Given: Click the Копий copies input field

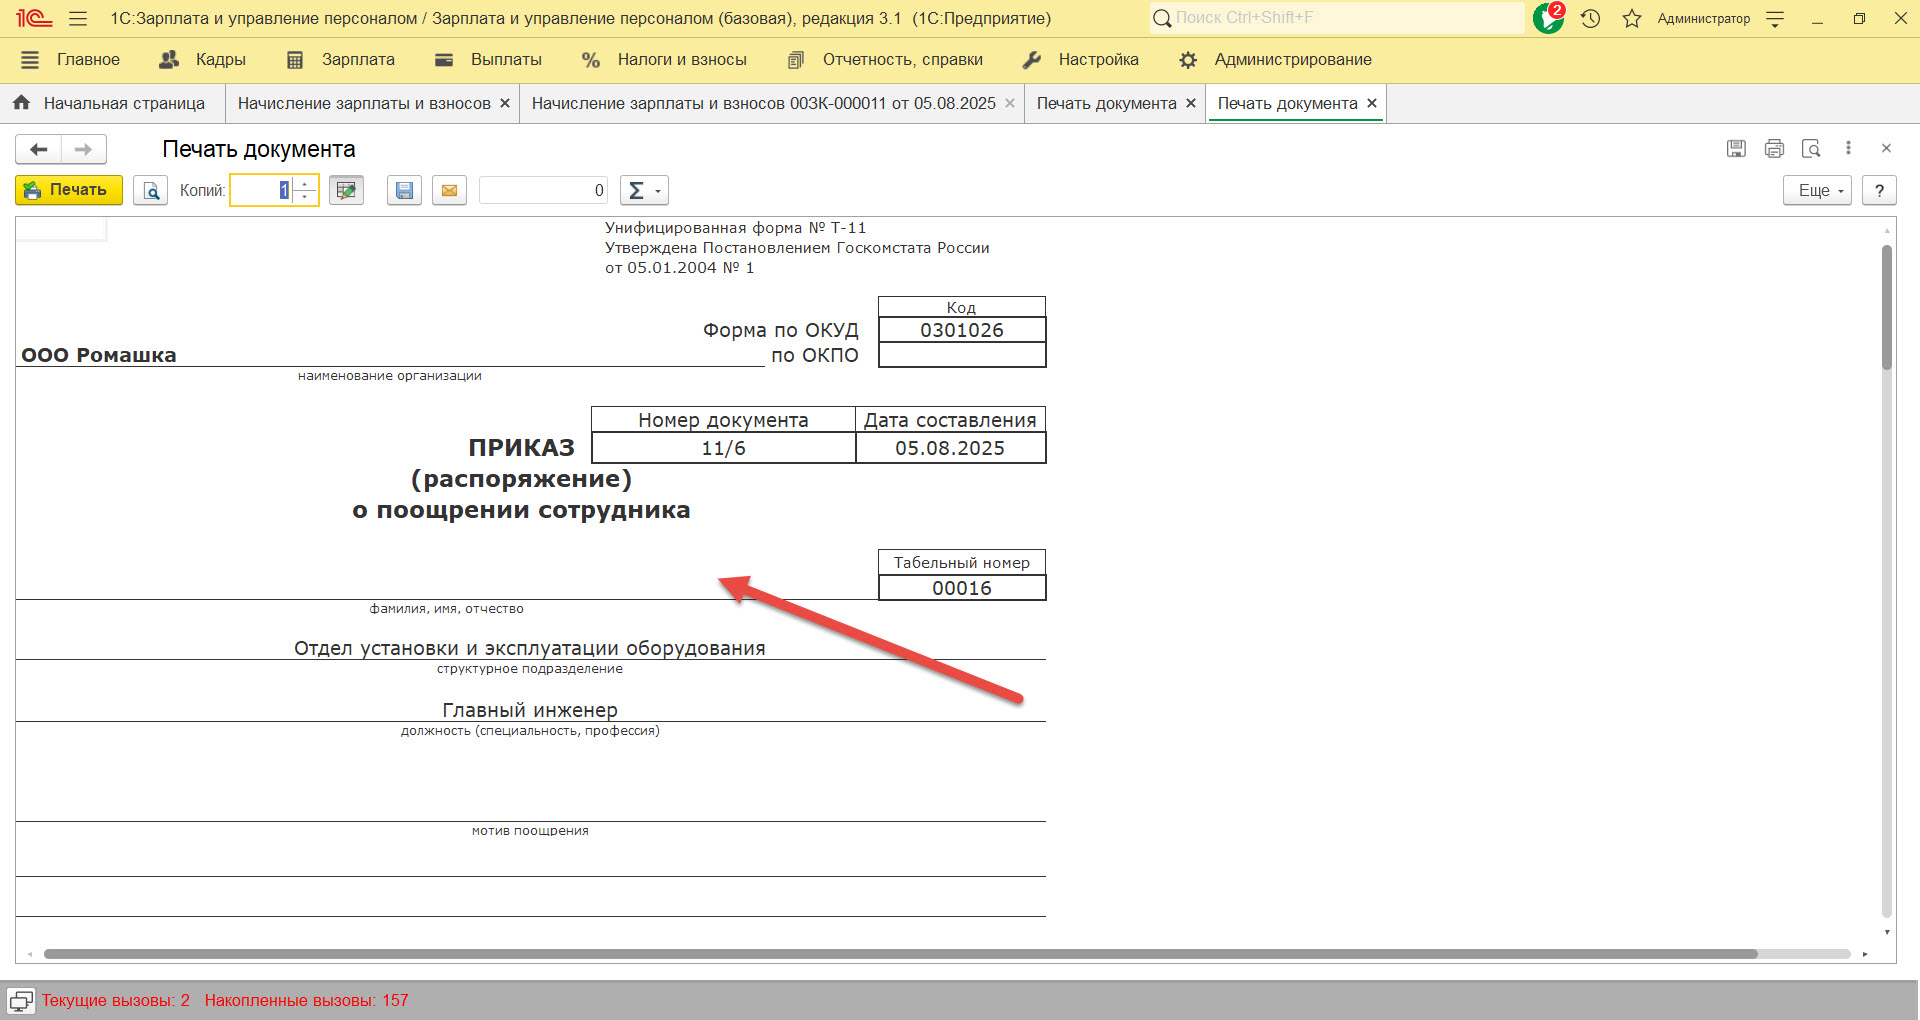Looking at the screenshot, I should click(262, 190).
